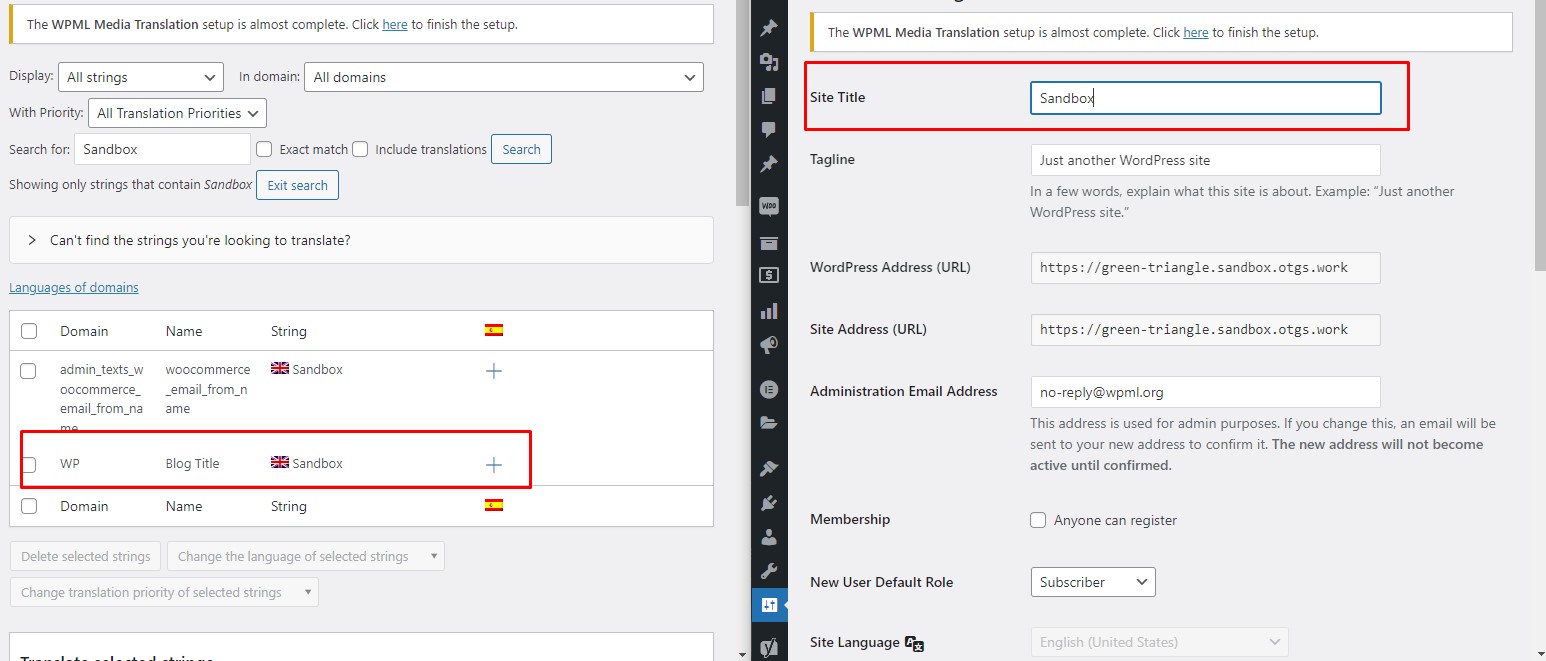Click into the Search for field
Image resolution: width=1546 pixels, height=661 pixels.
162,149
